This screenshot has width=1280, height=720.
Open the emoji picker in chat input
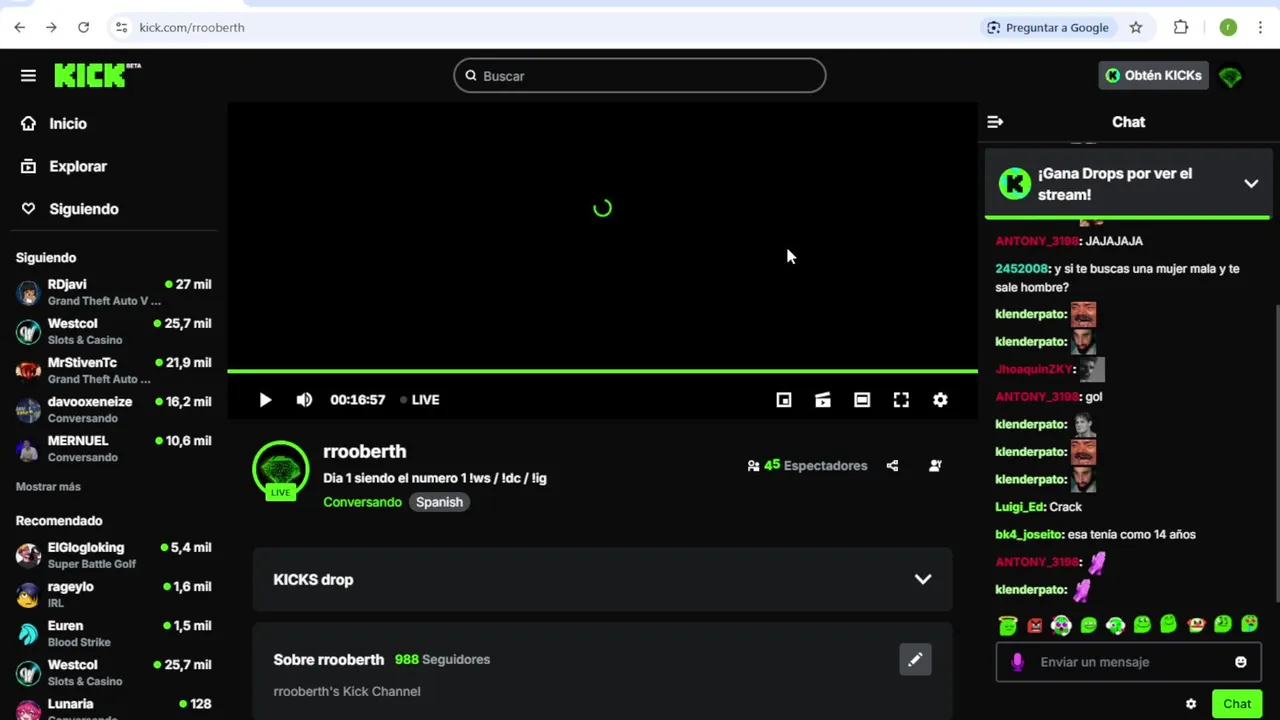[x=1241, y=662]
